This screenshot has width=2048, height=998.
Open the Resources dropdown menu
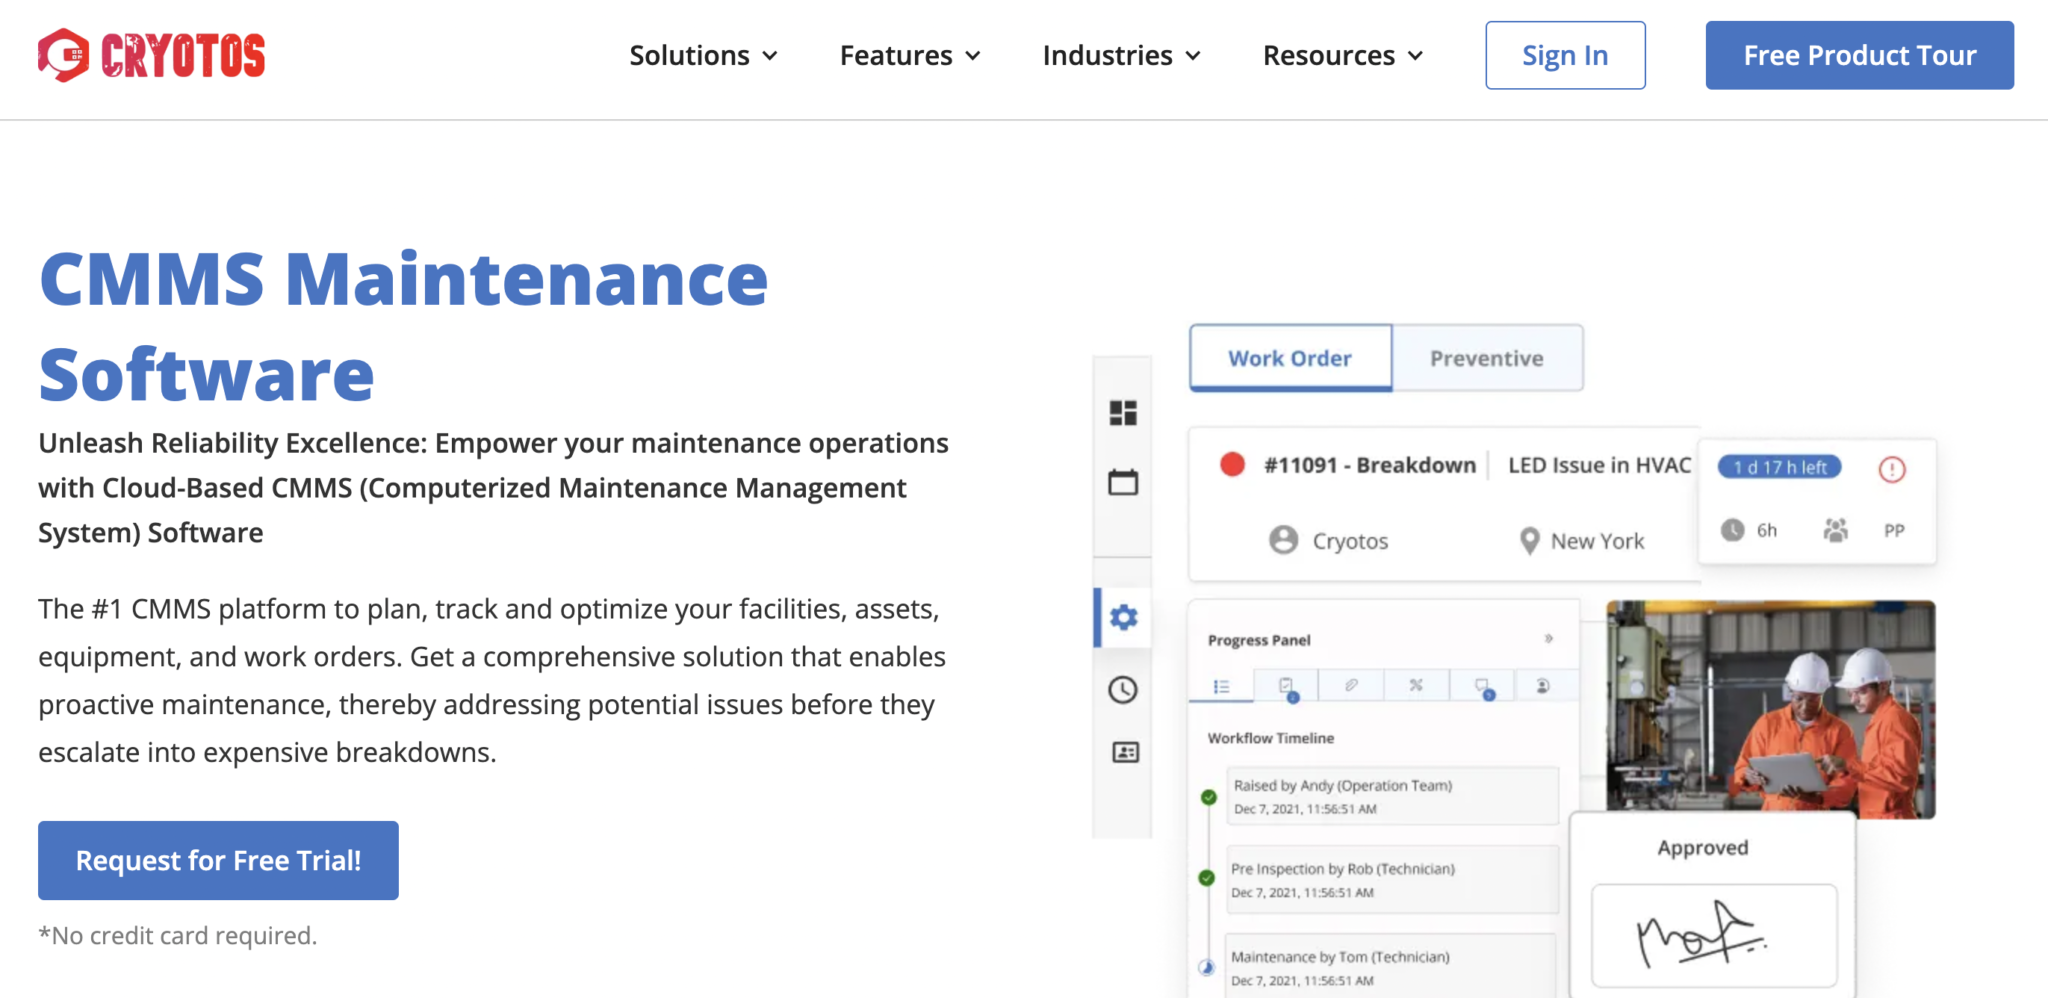pos(1342,56)
